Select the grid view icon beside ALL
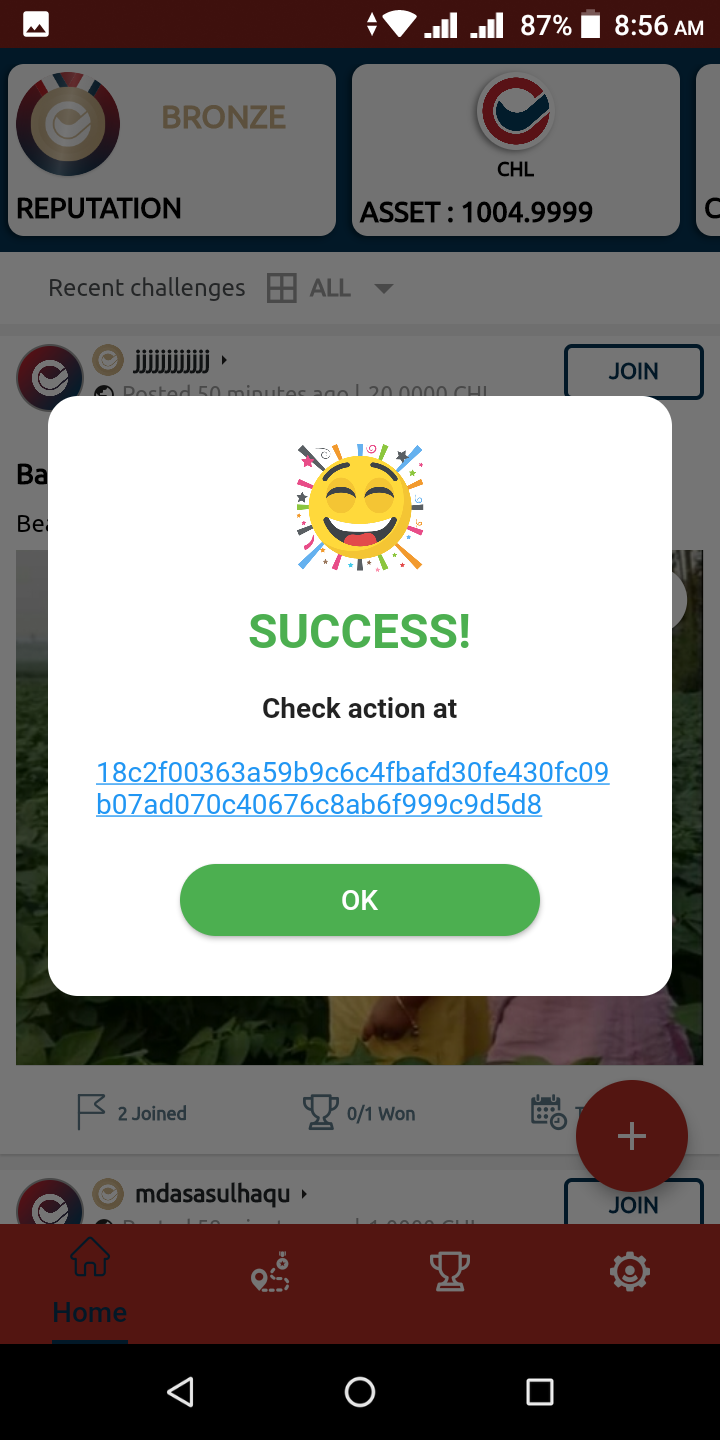Image resolution: width=720 pixels, height=1440 pixels. click(x=282, y=288)
